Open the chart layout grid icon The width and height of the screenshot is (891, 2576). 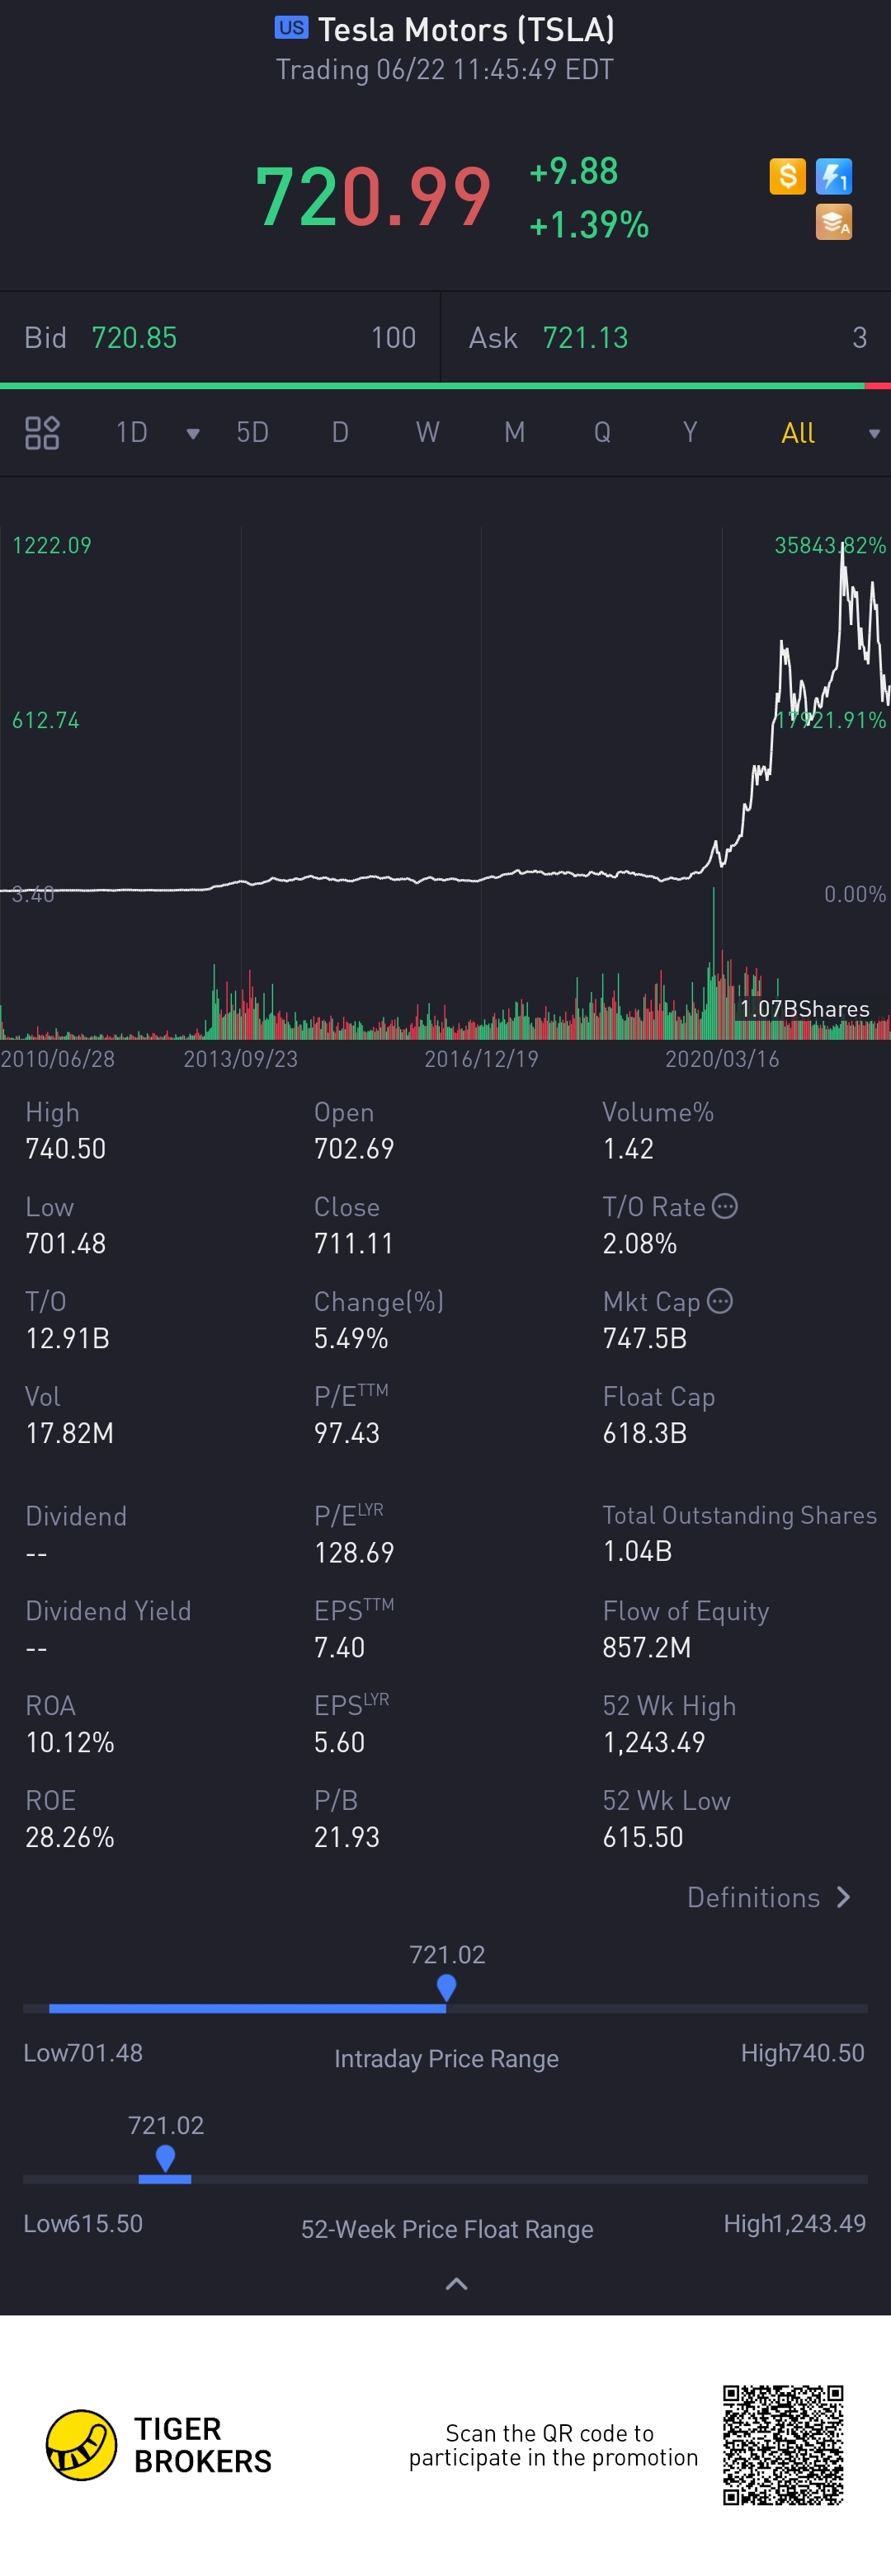pos(42,433)
